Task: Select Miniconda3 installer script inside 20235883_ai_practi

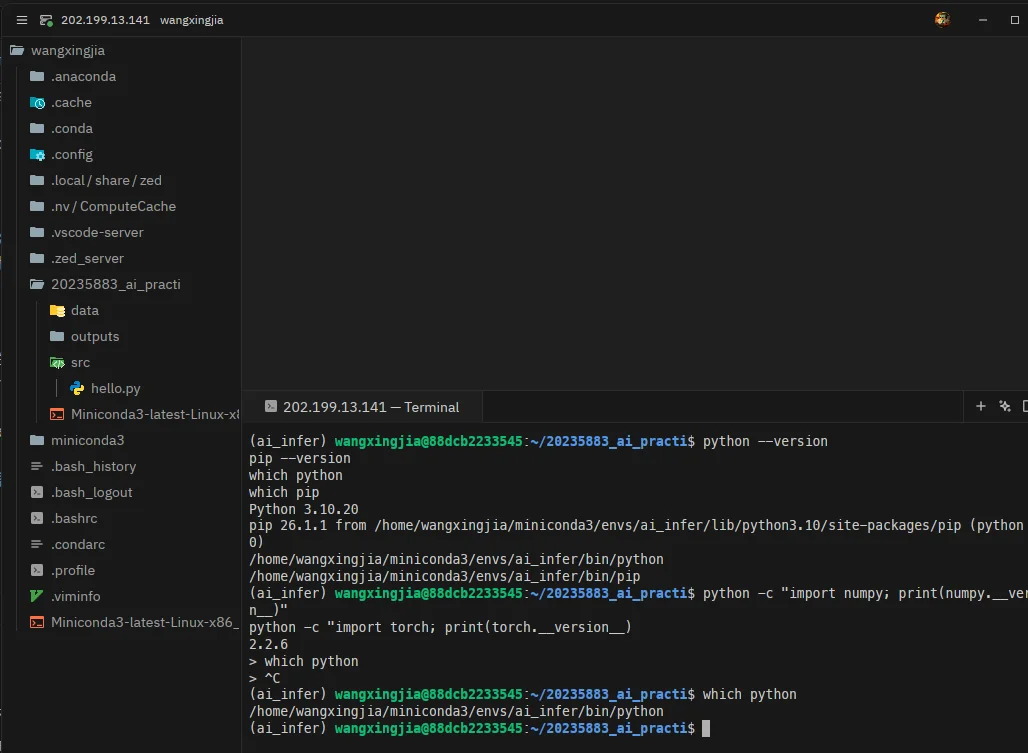Action: (x=155, y=414)
